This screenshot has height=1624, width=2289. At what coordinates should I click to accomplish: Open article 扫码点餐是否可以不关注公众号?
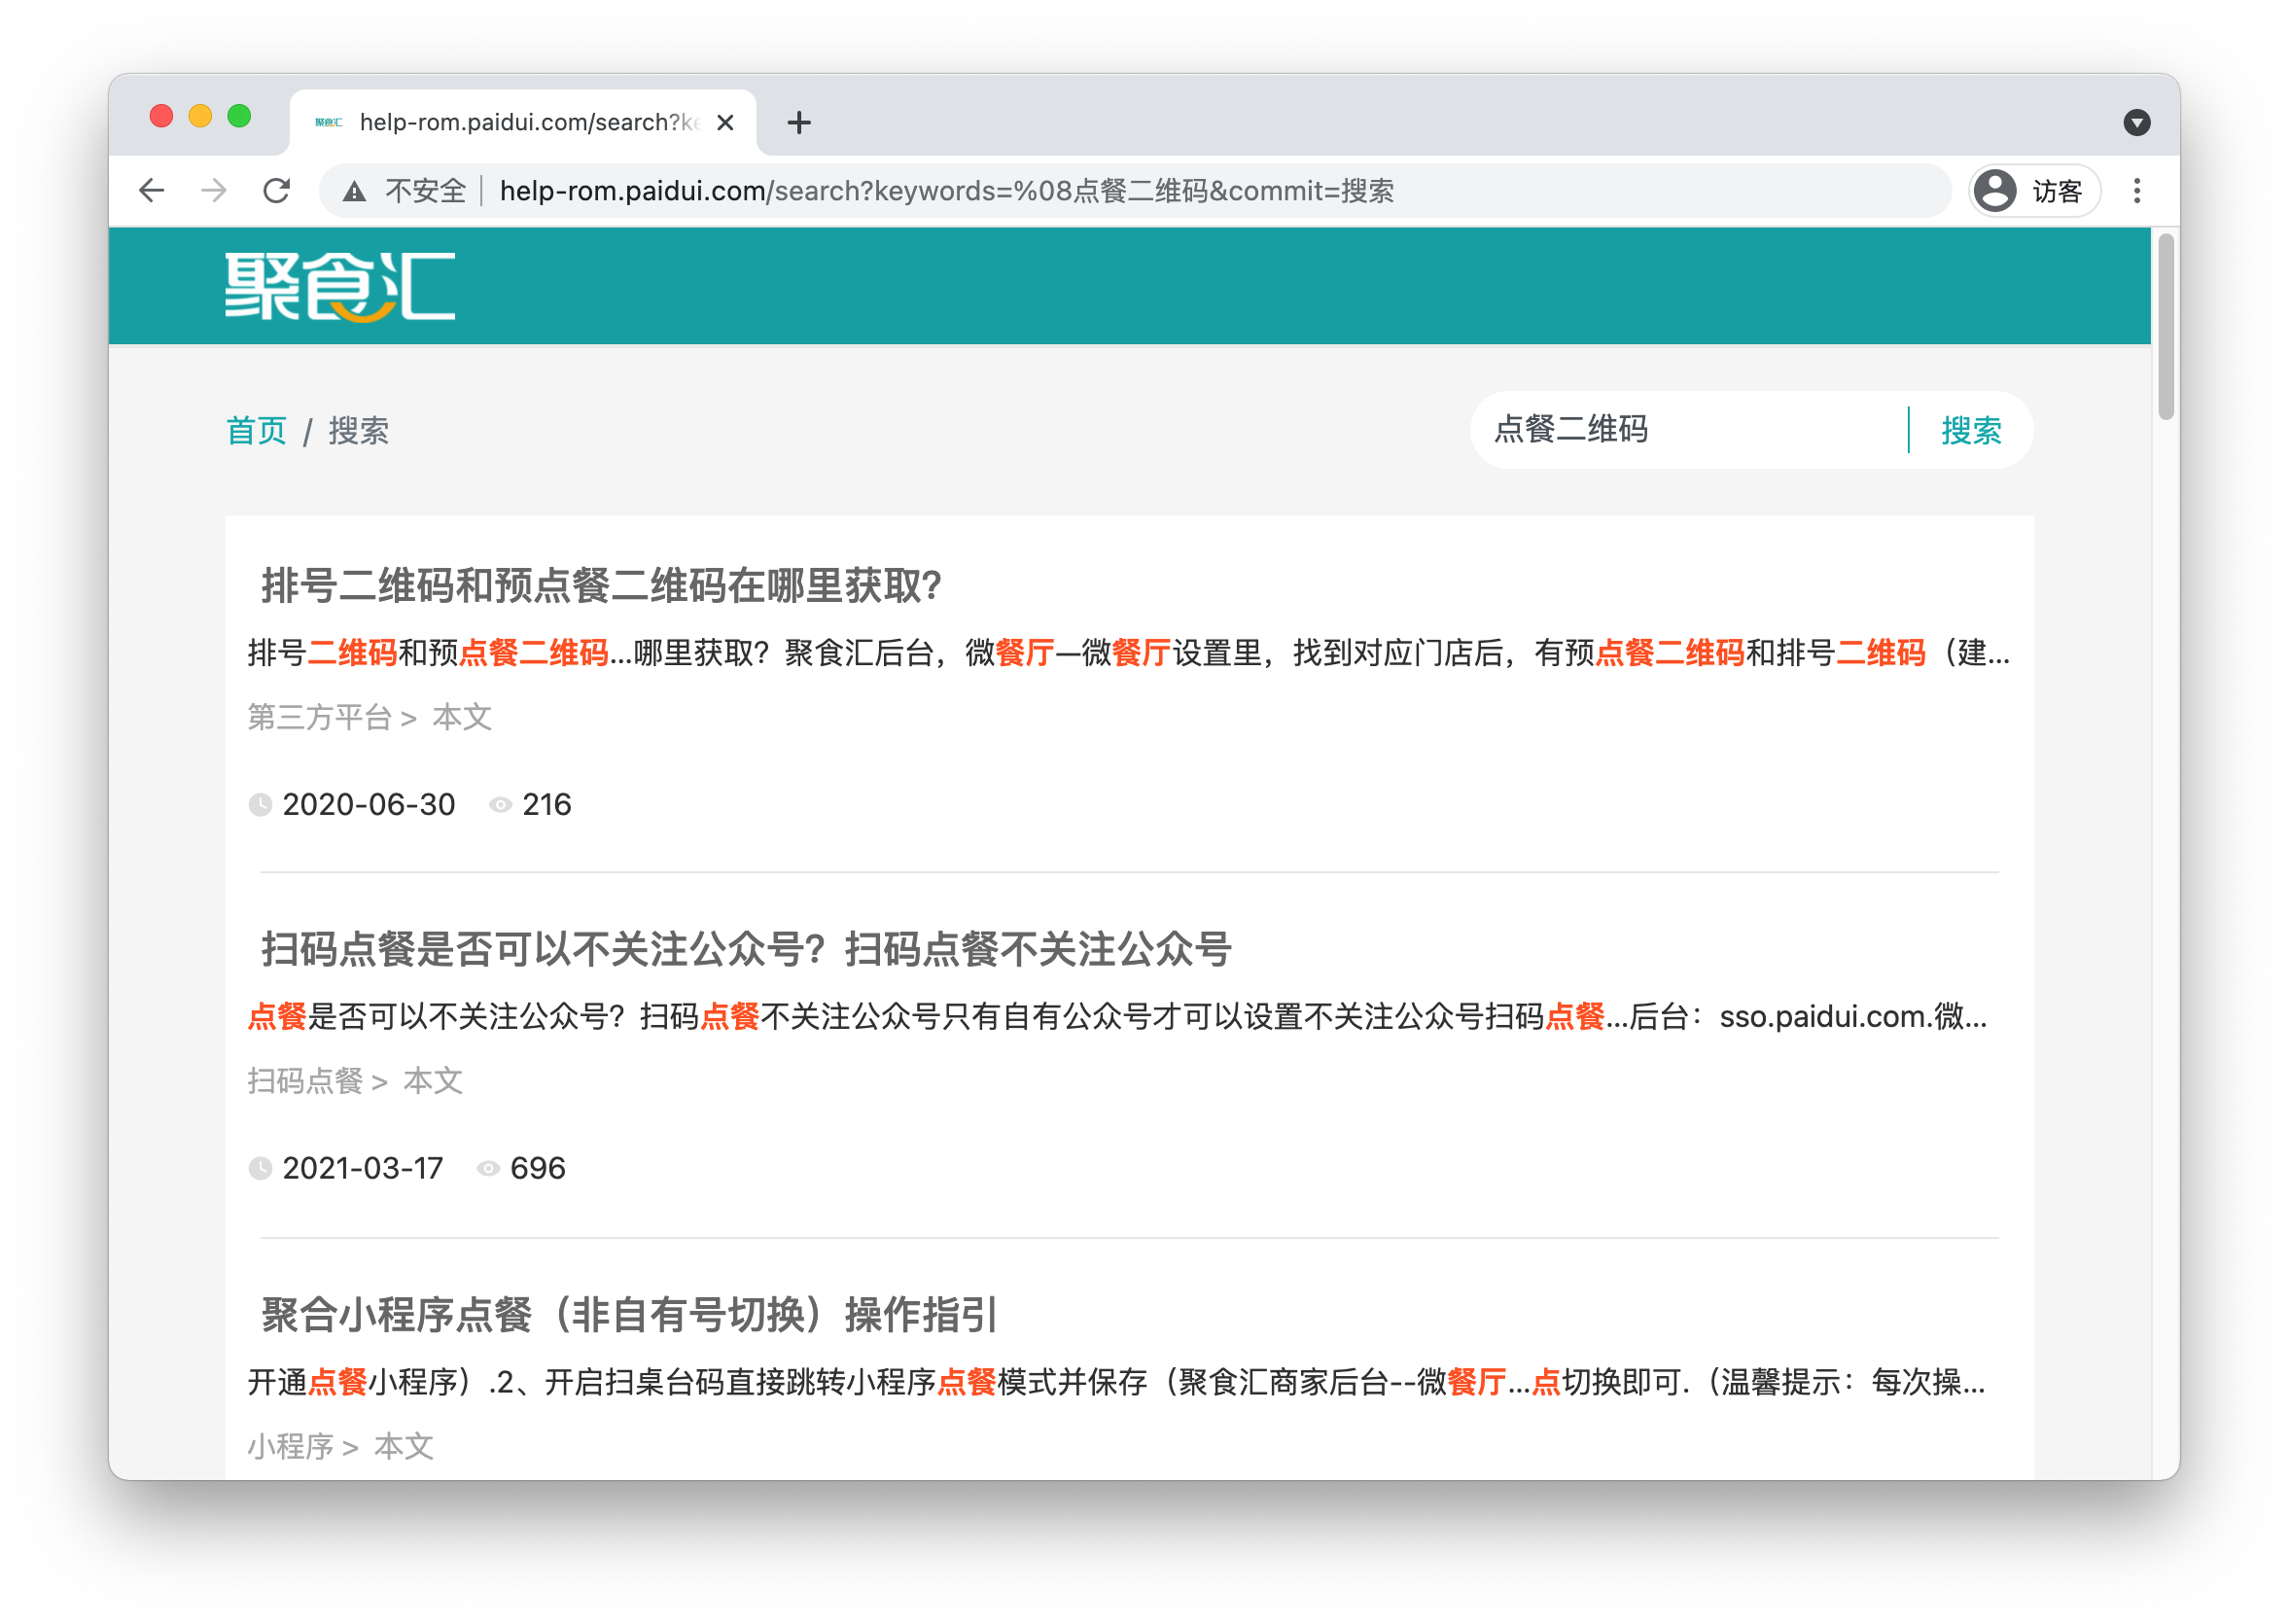click(x=746, y=950)
